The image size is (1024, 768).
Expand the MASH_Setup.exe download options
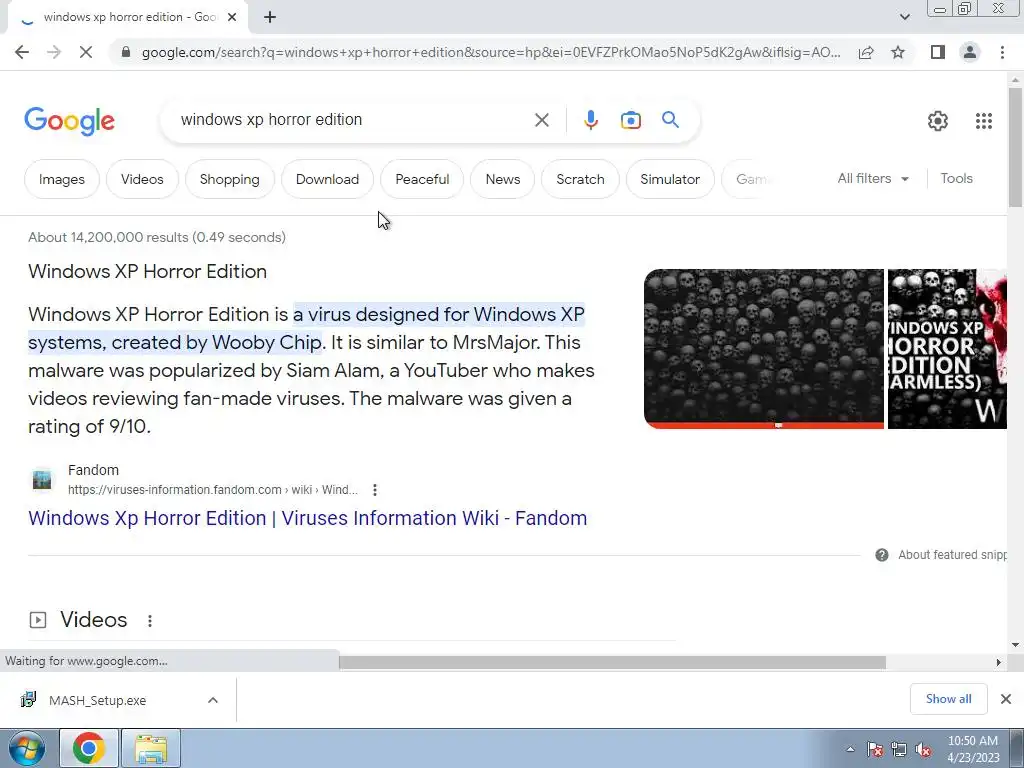point(213,700)
